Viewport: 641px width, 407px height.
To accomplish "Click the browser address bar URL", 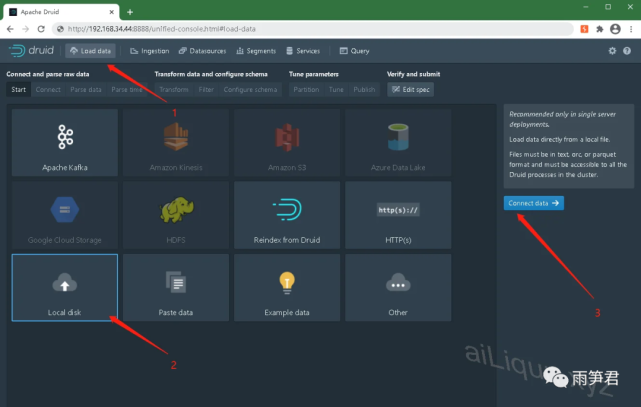I will click(161, 29).
